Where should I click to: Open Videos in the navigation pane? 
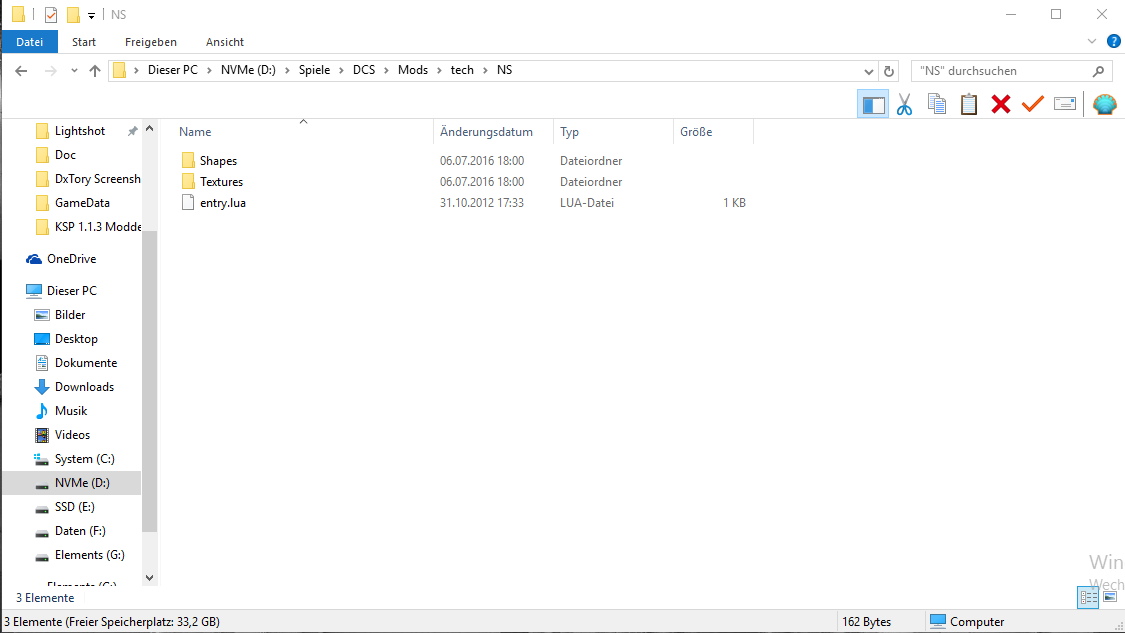72,435
